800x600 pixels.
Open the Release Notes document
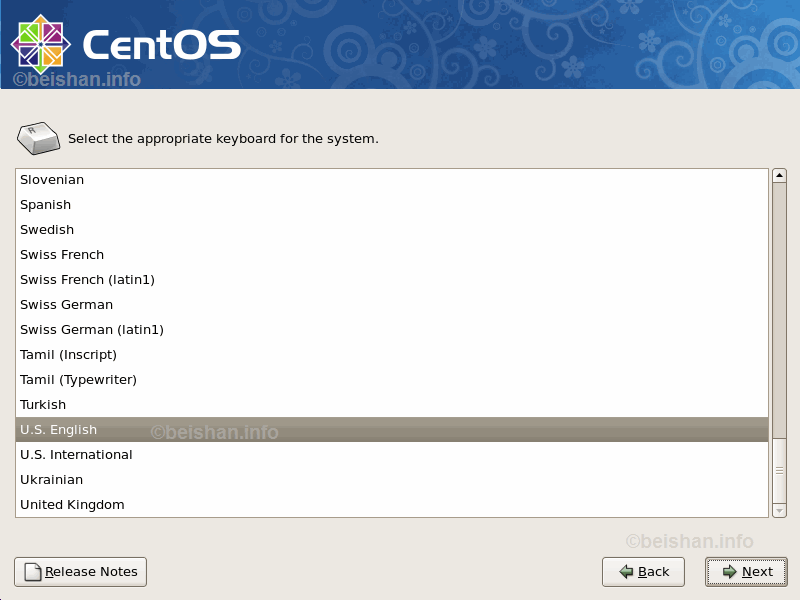point(80,572)
